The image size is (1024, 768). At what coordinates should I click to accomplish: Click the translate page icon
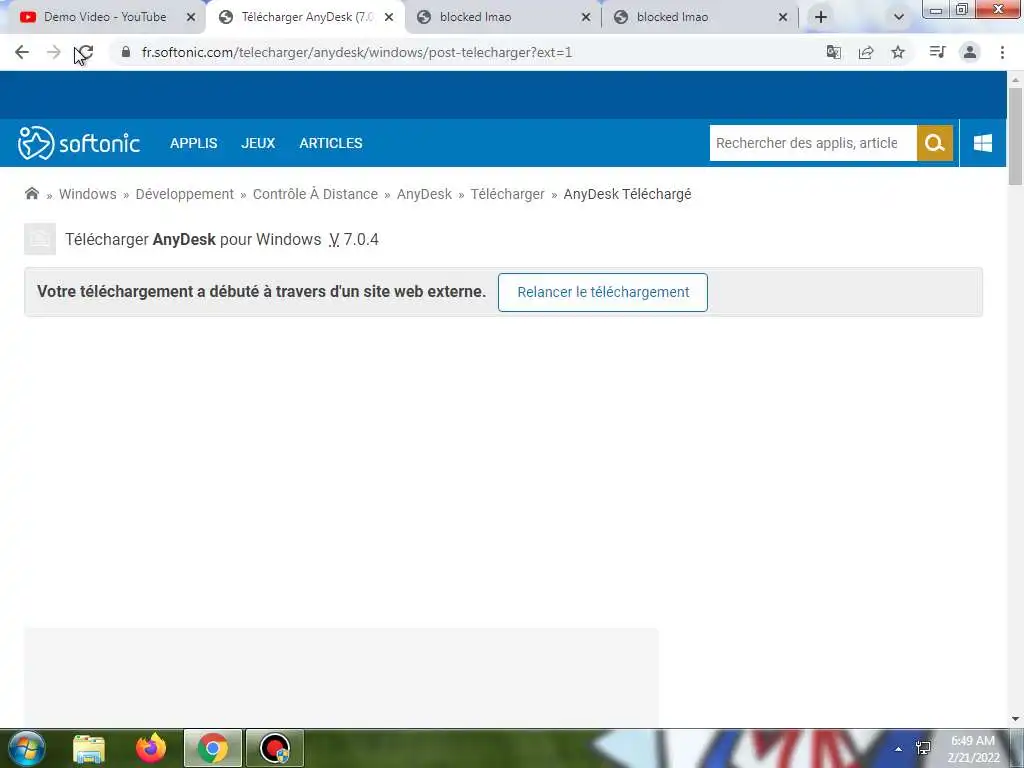834,52
